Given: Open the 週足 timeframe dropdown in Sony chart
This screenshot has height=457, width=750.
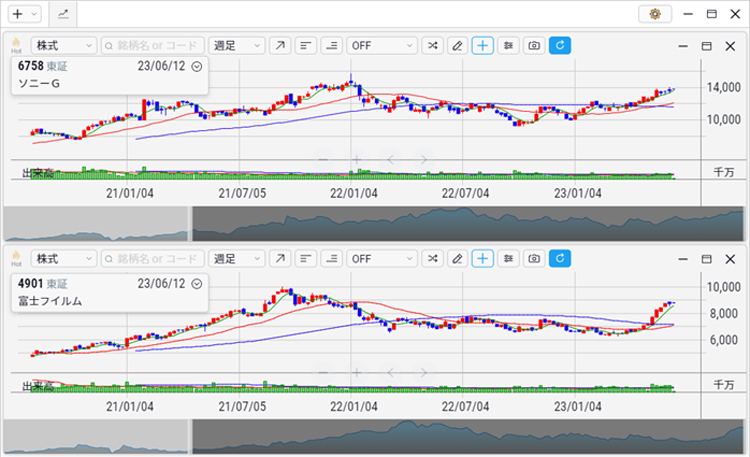Looking at the screenshot, I should [237, 46].
